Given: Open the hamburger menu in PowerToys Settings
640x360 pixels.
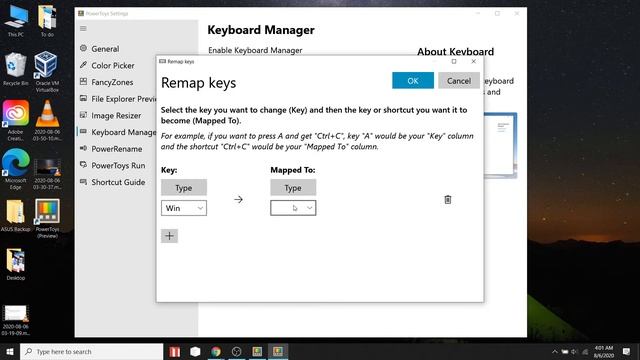Looking at the screenshot, I should (x=83, y=29).
